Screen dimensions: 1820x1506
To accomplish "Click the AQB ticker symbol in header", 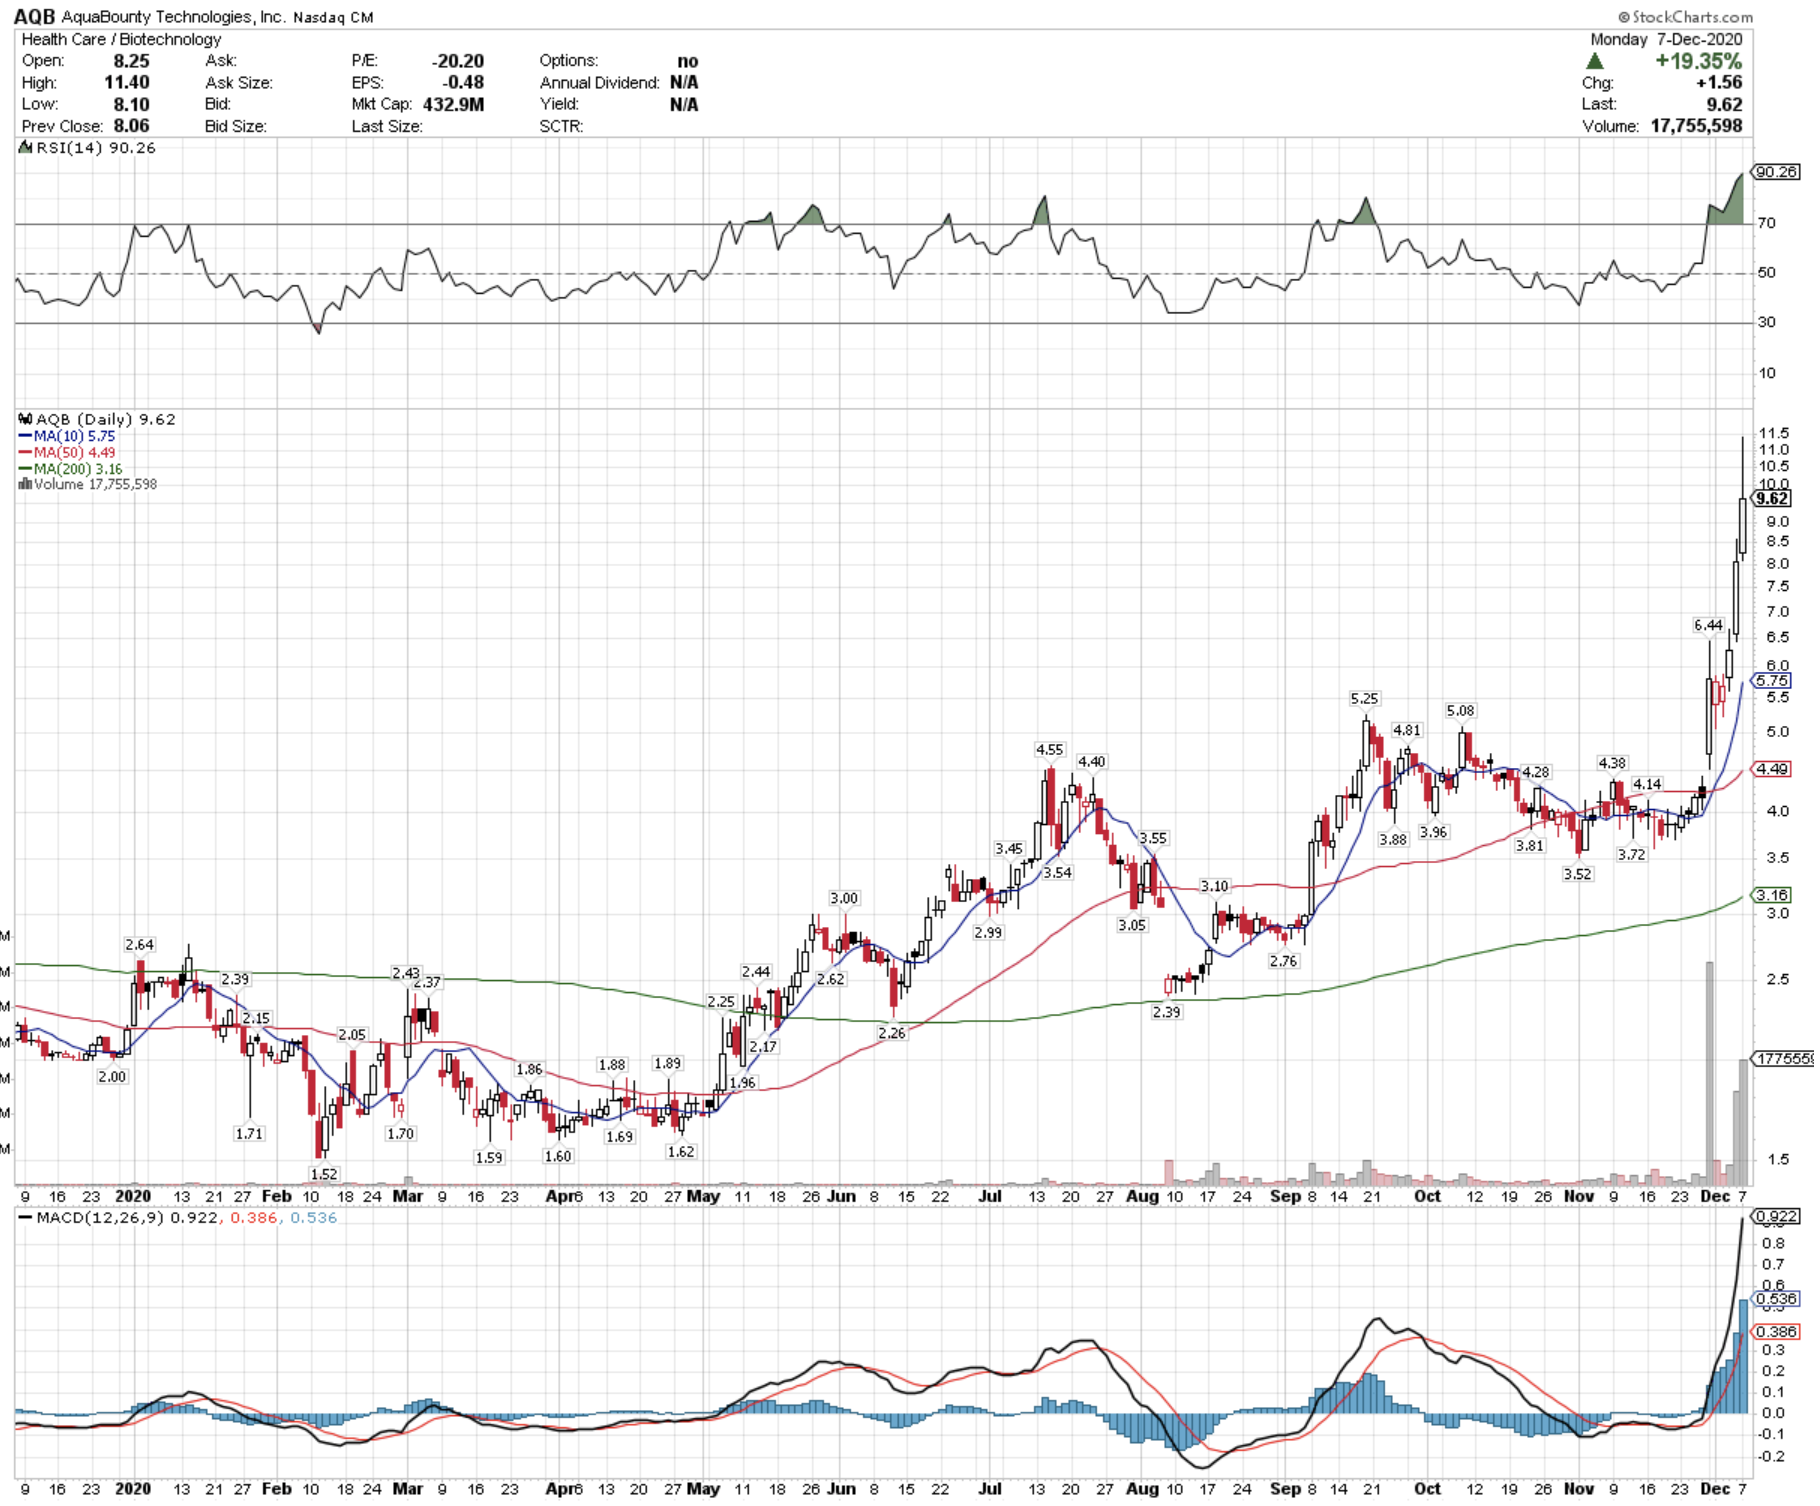I will click(35, 17).
